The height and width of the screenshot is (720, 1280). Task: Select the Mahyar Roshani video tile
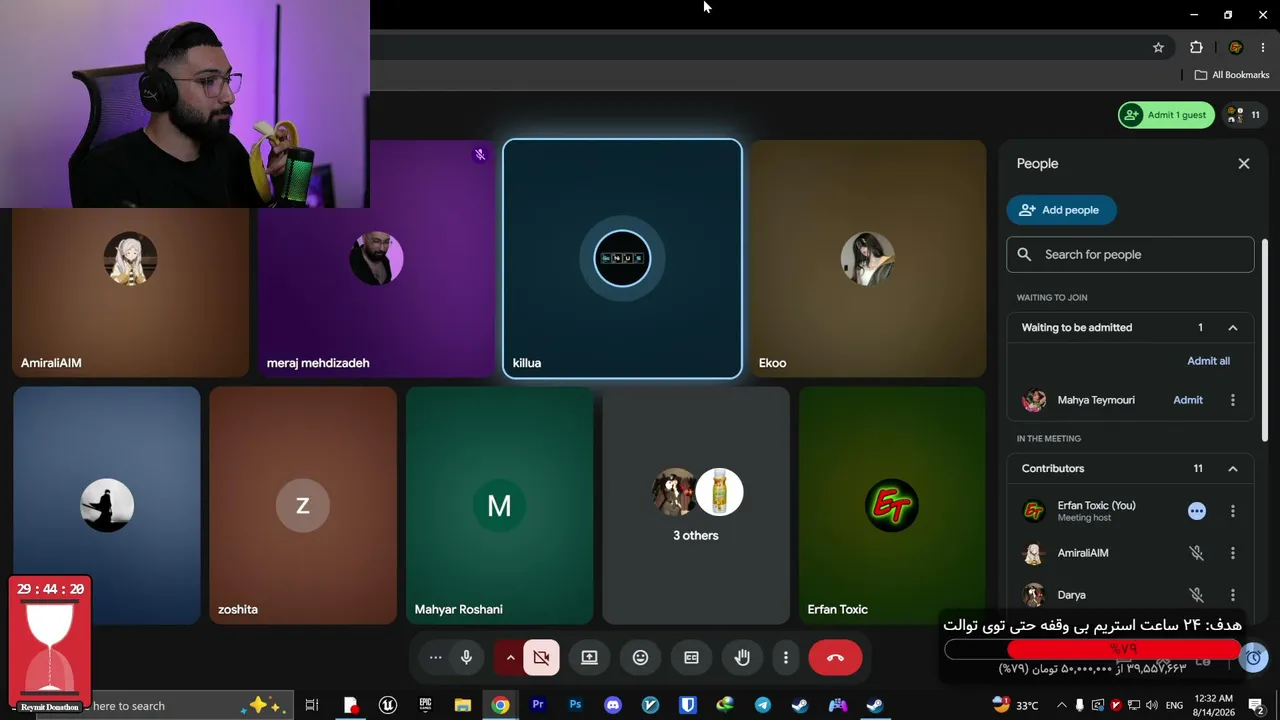click(x=499, y=505)
